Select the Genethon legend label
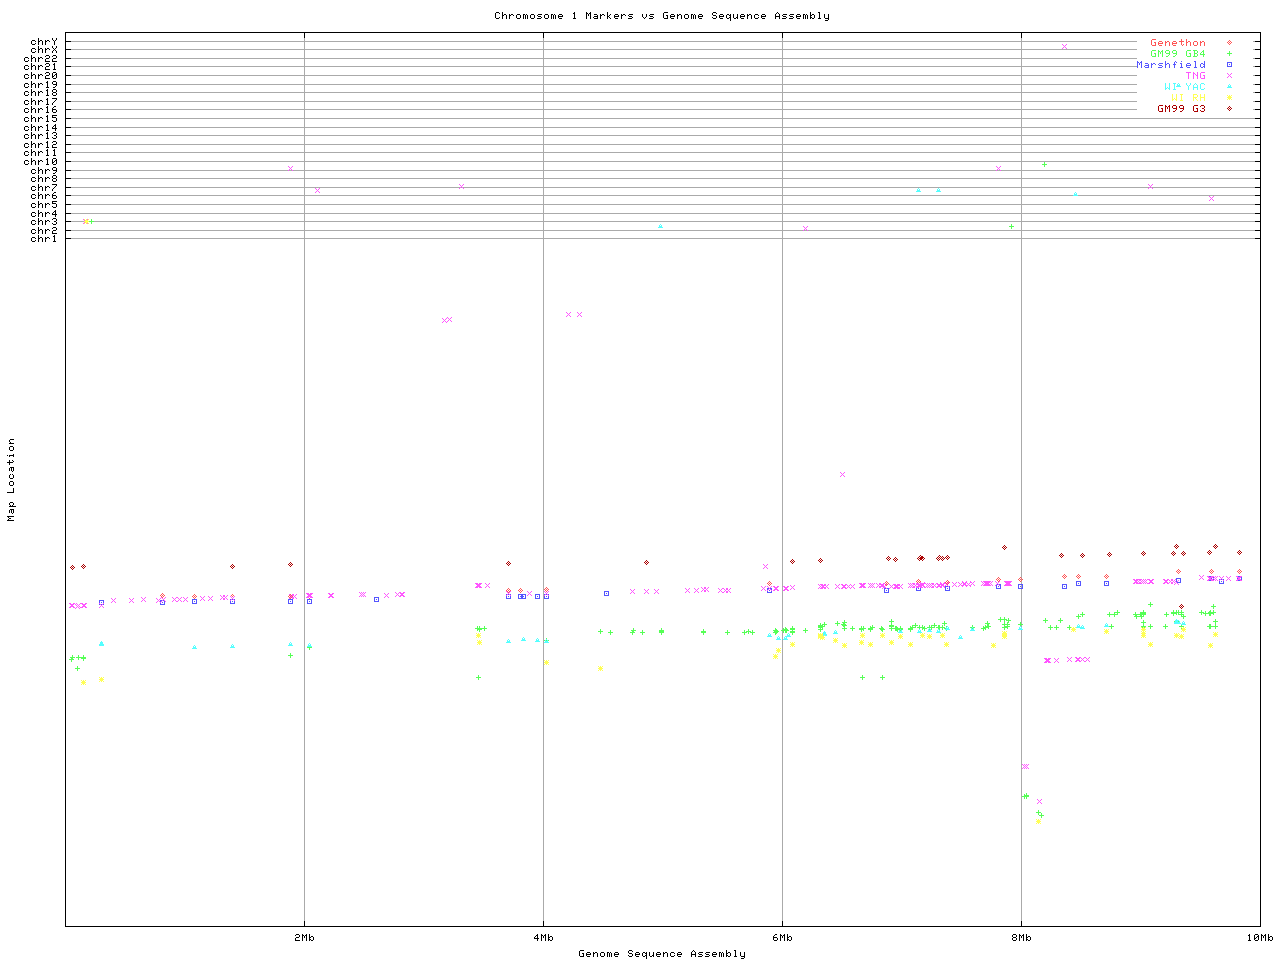 (1177, 43)
